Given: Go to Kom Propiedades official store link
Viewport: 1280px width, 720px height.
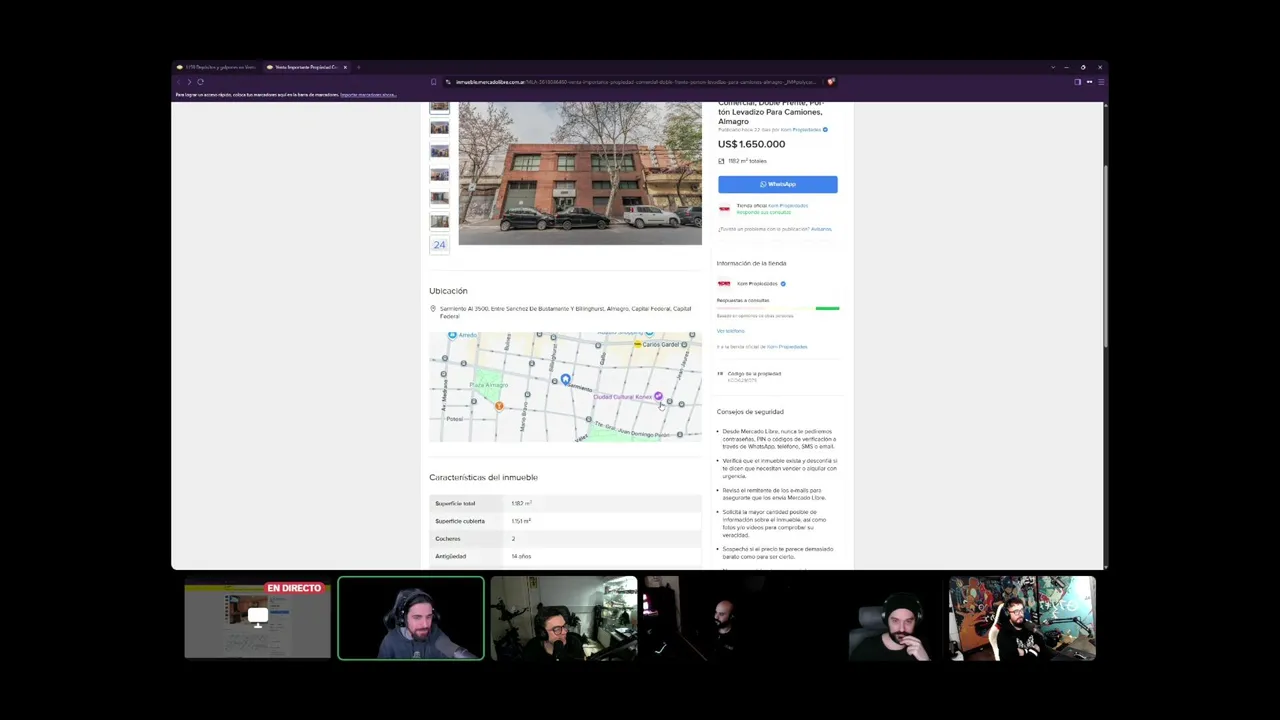Looking at the screenshot, I should [x=787, y=347].
